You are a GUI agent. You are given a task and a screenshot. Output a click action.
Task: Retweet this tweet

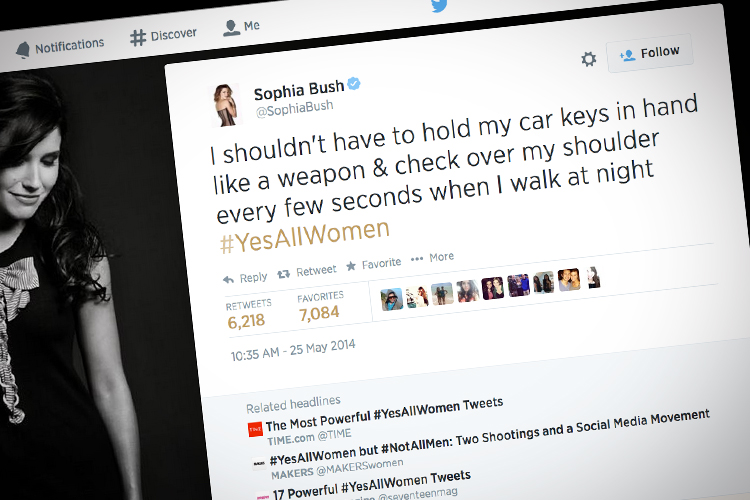[307, 272]
